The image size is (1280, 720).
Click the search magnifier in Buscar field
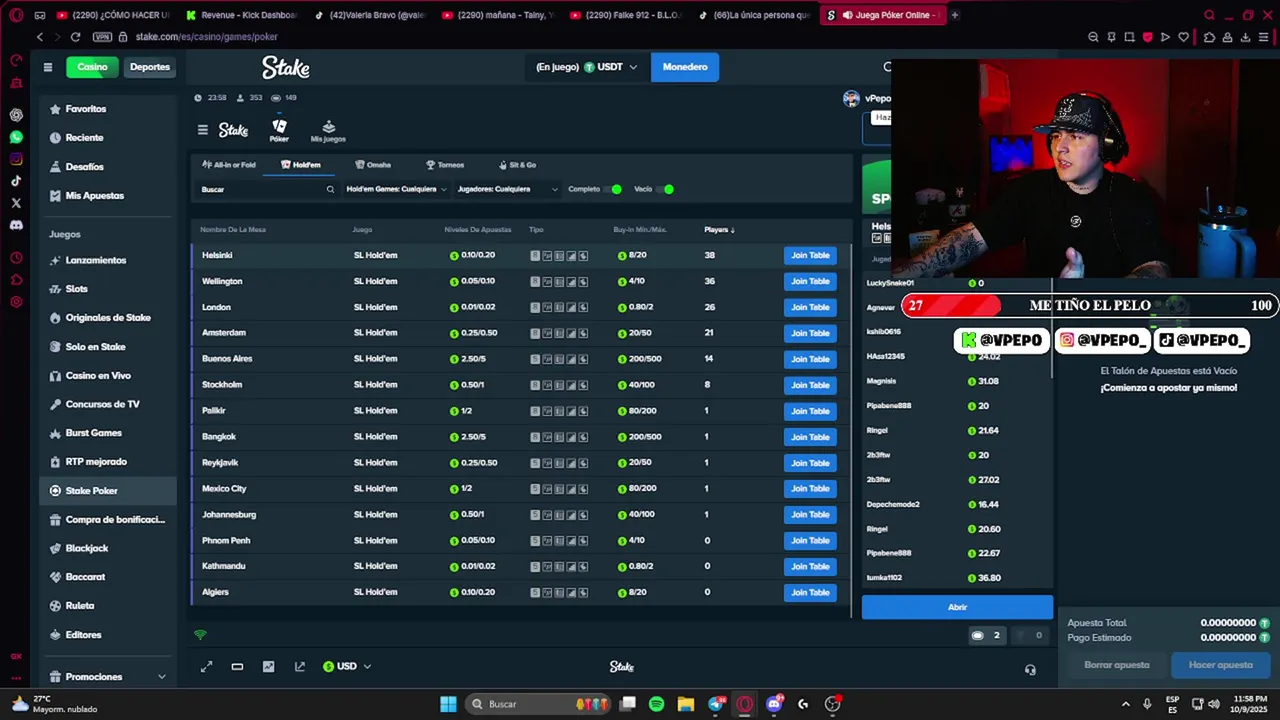(330, 189)
